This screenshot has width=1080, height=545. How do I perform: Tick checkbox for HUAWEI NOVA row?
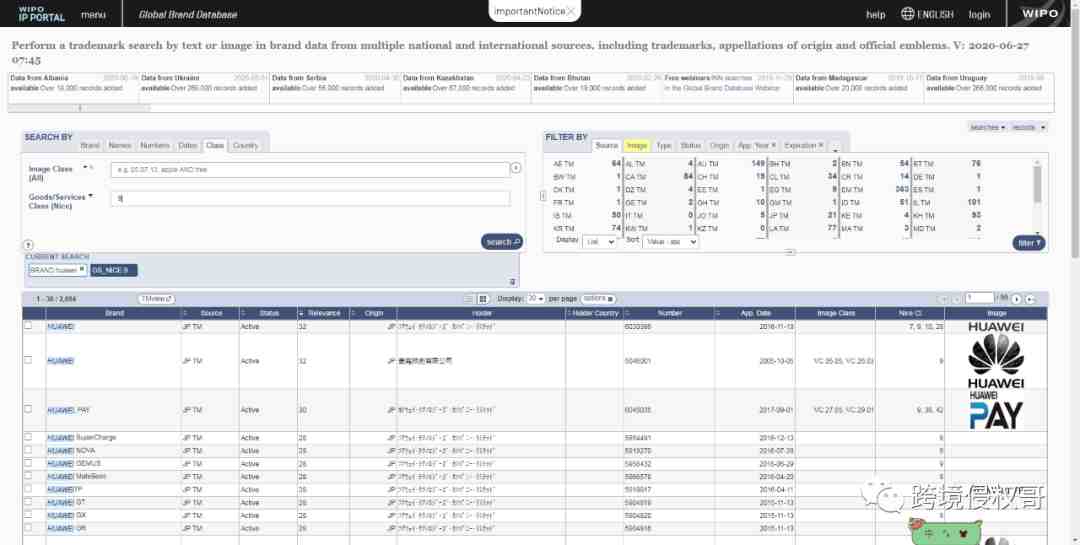pos(28,450)
